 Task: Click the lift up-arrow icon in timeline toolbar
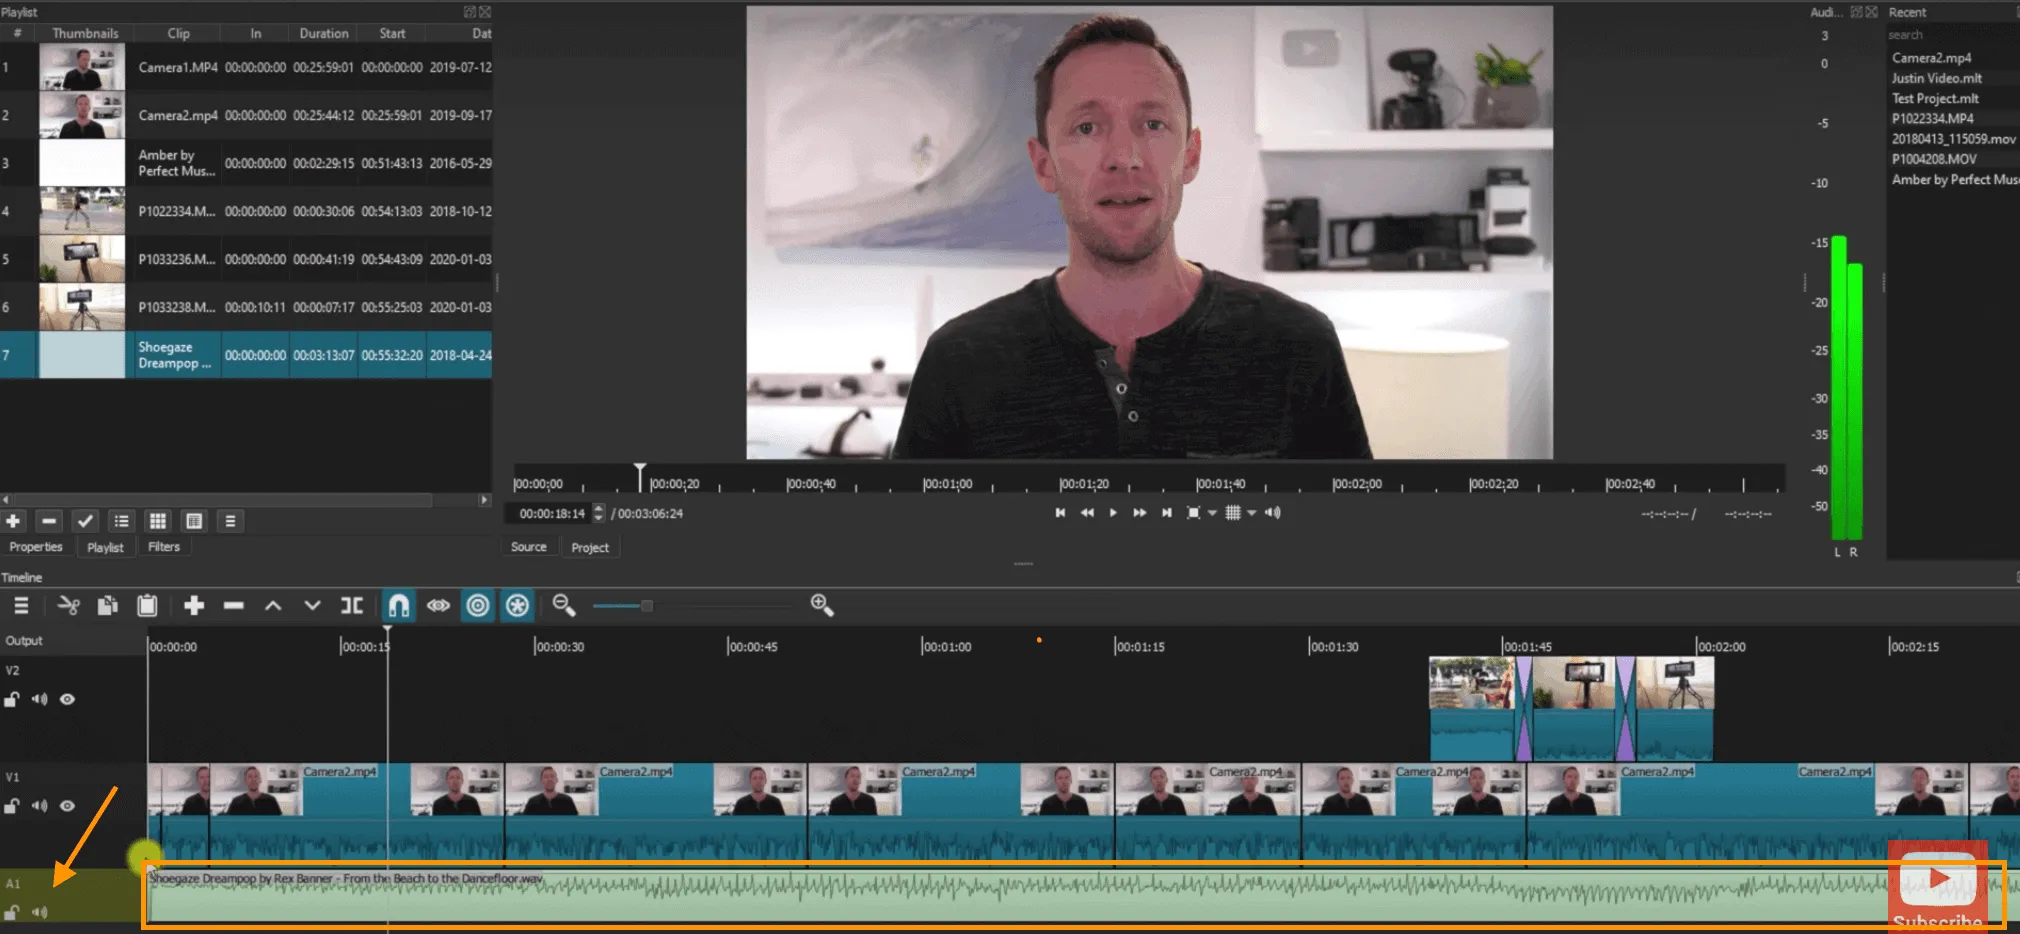point(273,606)
